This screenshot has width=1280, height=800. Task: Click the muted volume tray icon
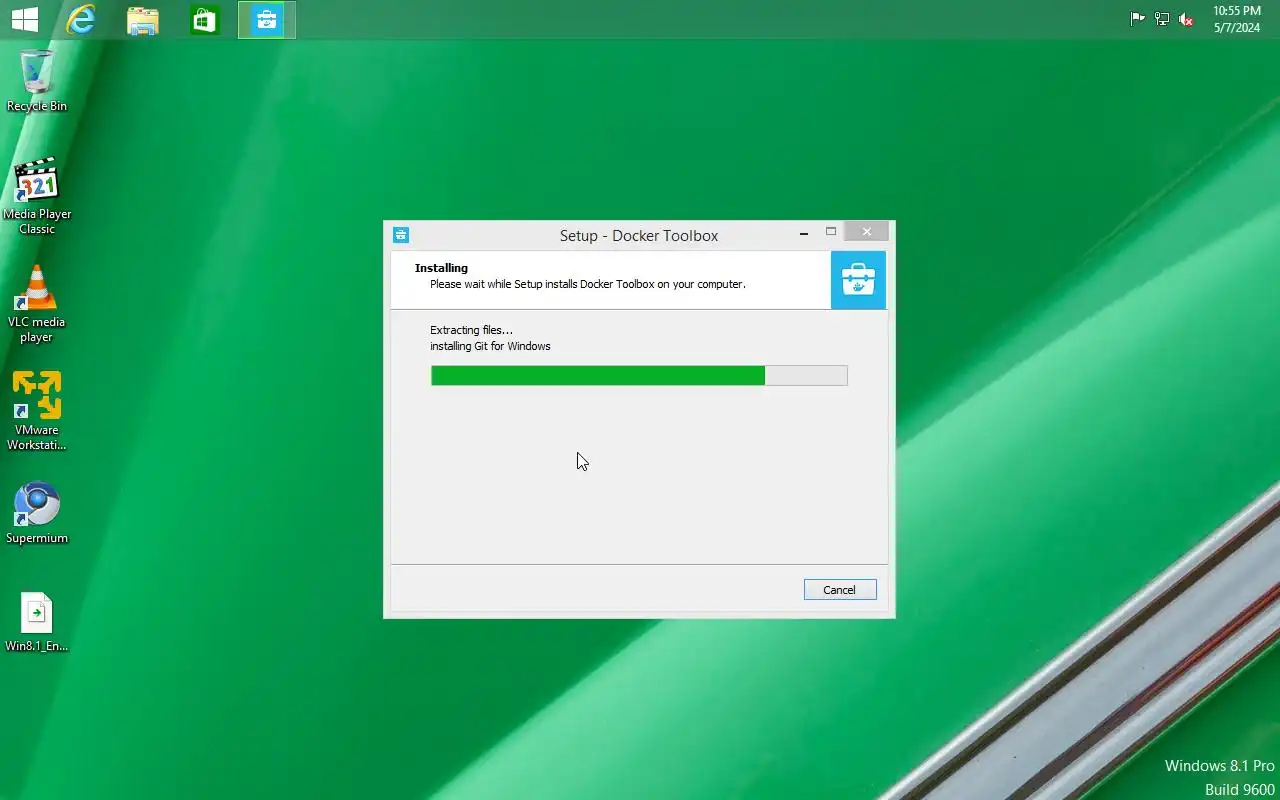click(1186, 19)
